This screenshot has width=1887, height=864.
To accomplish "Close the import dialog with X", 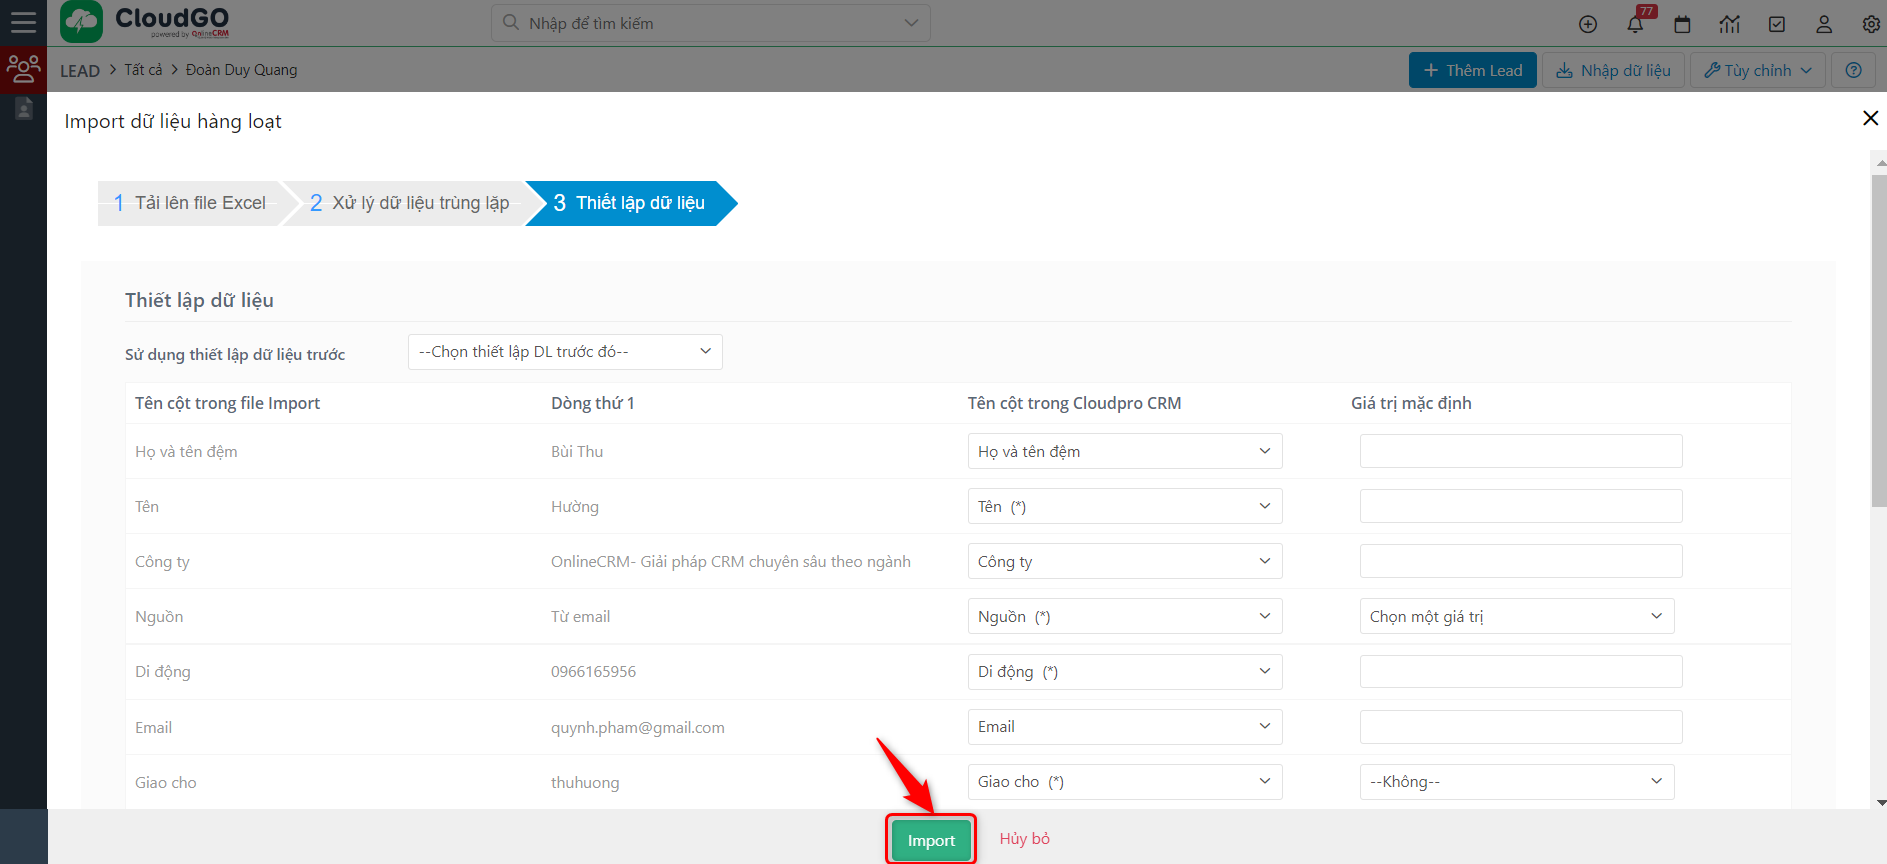I will coord(1870,118).
